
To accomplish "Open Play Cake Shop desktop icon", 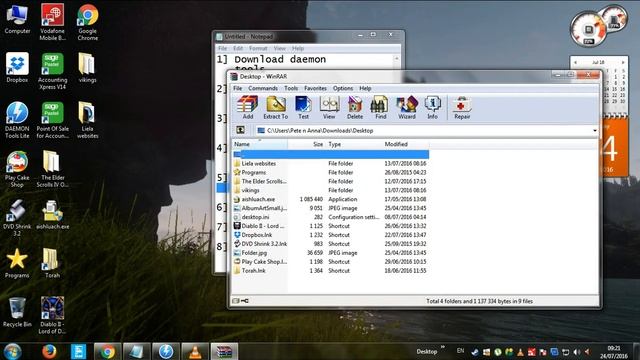I will 17,169.
